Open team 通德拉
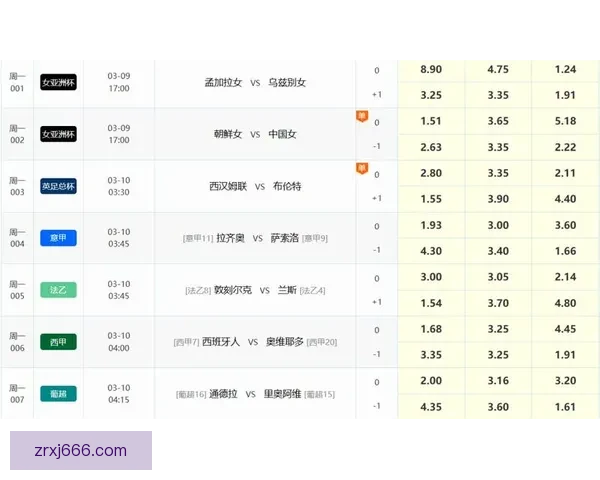This screenshot has height=480, width=600. [223, 394]
